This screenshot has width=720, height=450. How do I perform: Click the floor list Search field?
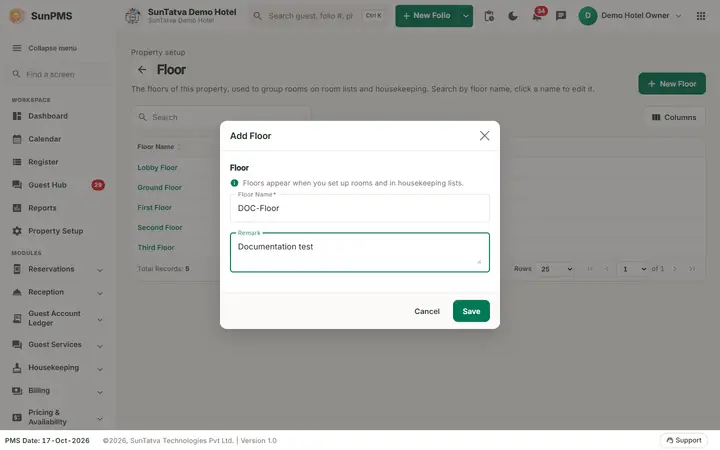point(221,117)
